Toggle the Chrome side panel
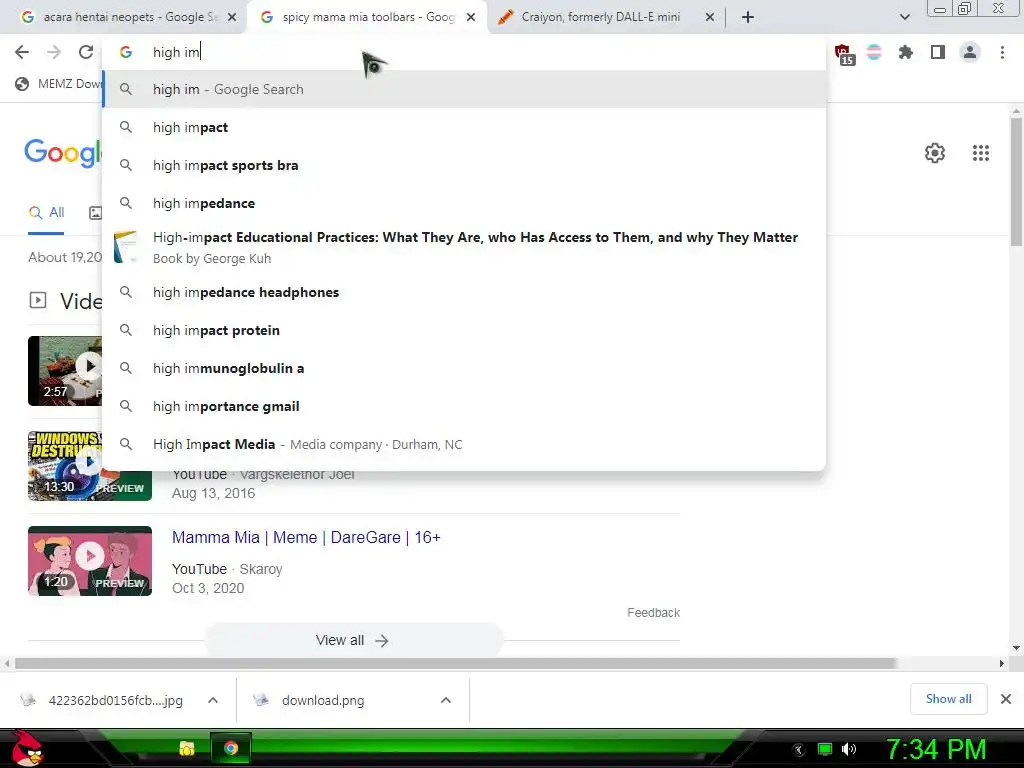 tap(938, 52)
